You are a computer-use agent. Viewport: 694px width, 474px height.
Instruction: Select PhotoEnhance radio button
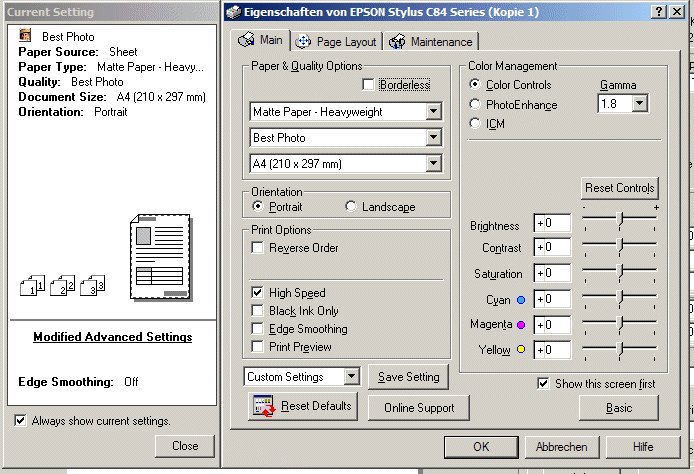point(475,104)
